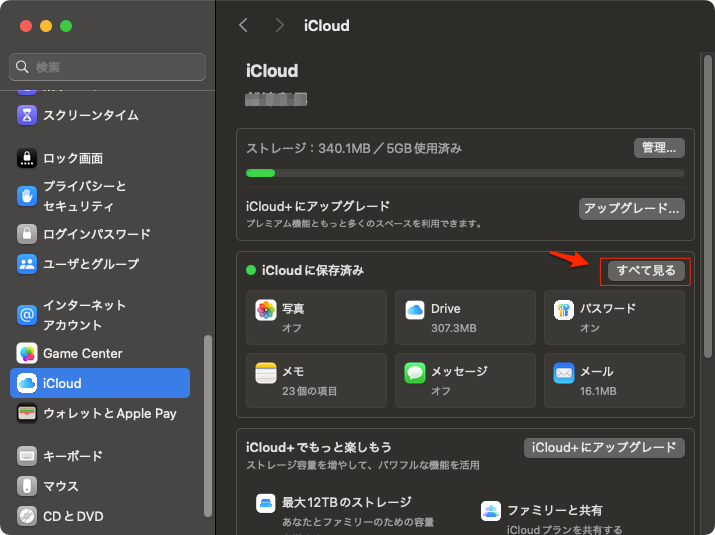The height and width of the screenshot is (535, 715).
Task: Open the メール (Mail) tile
Action: pyautogui.click(x=614, y=380)
